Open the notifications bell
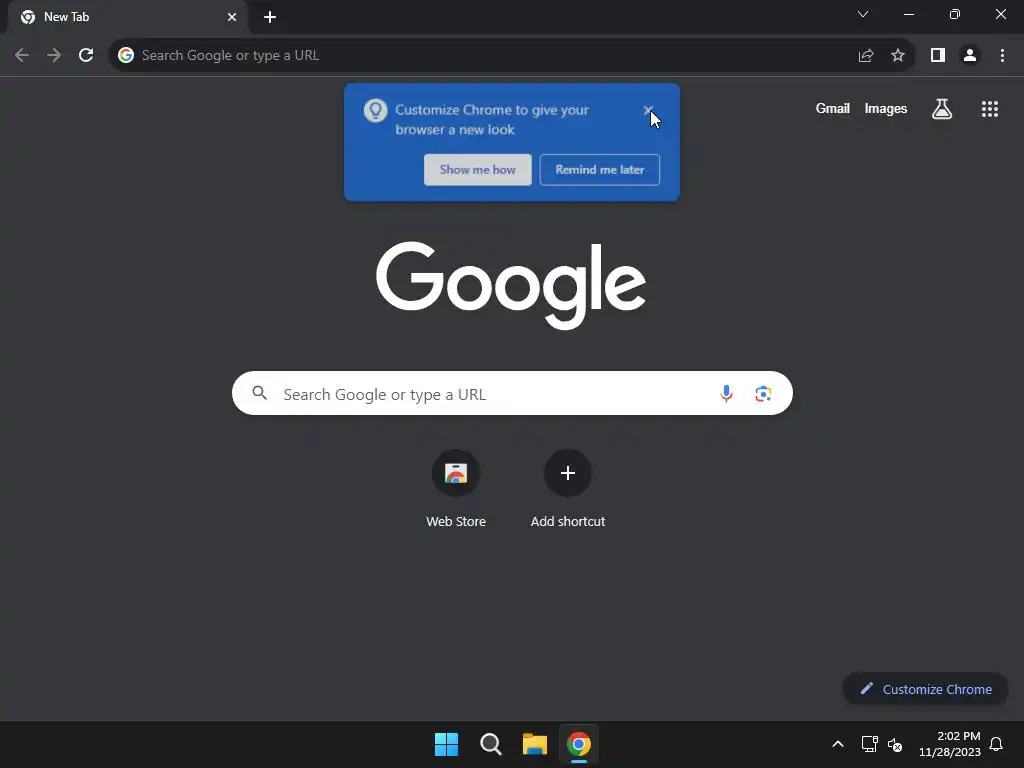This screenshot has width=1024, height=768. click(x=996, y=744)
